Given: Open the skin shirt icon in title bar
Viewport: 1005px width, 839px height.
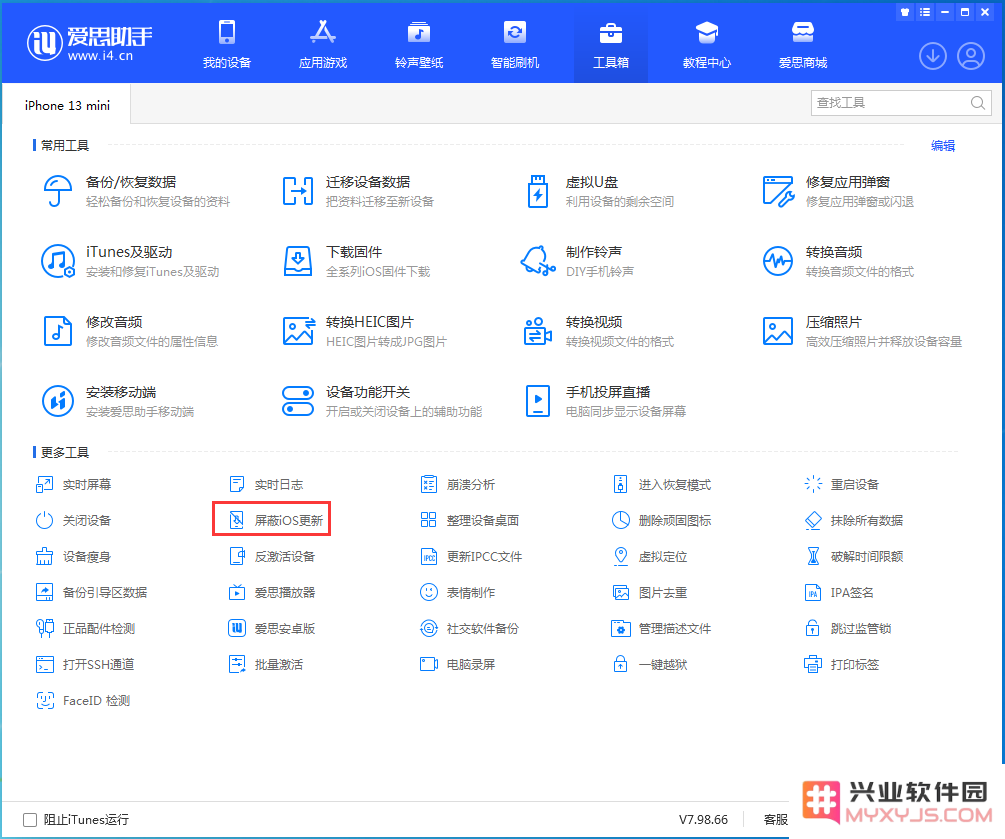Looking at the screenshot, I should (x=905, y=12).
